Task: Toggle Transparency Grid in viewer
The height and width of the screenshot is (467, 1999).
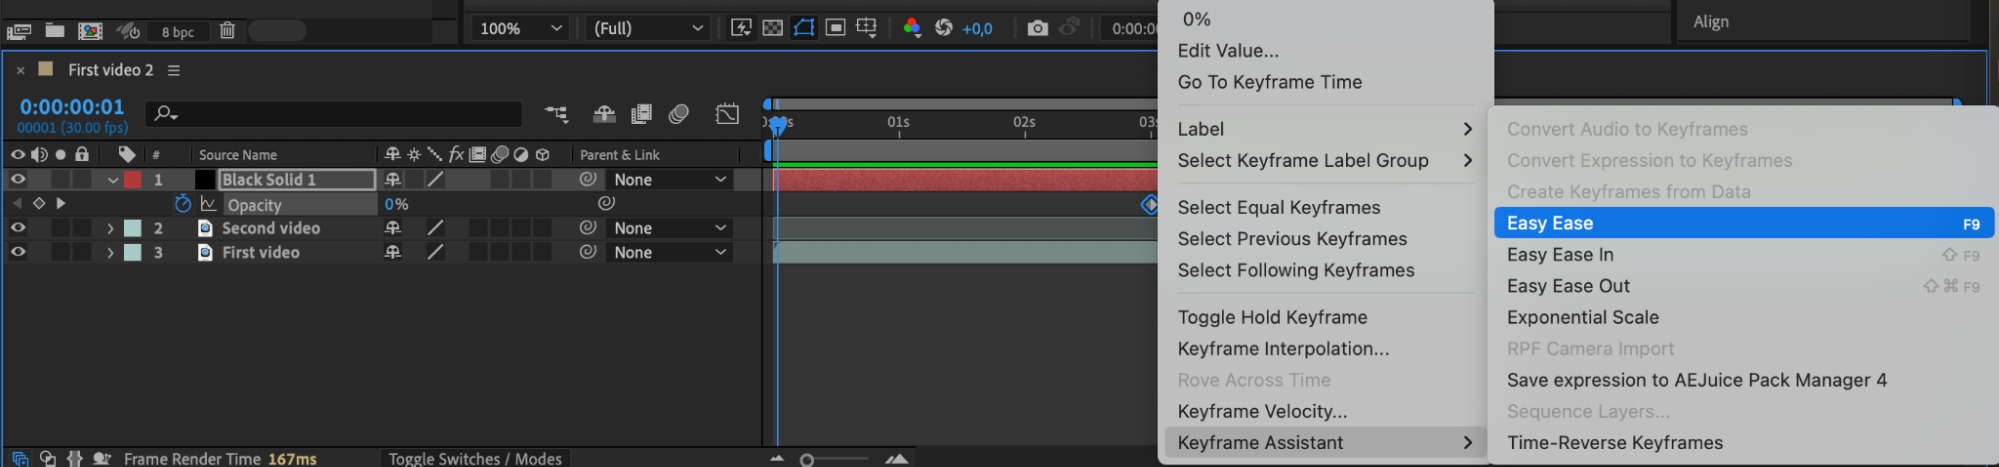Action: point(773,28)
